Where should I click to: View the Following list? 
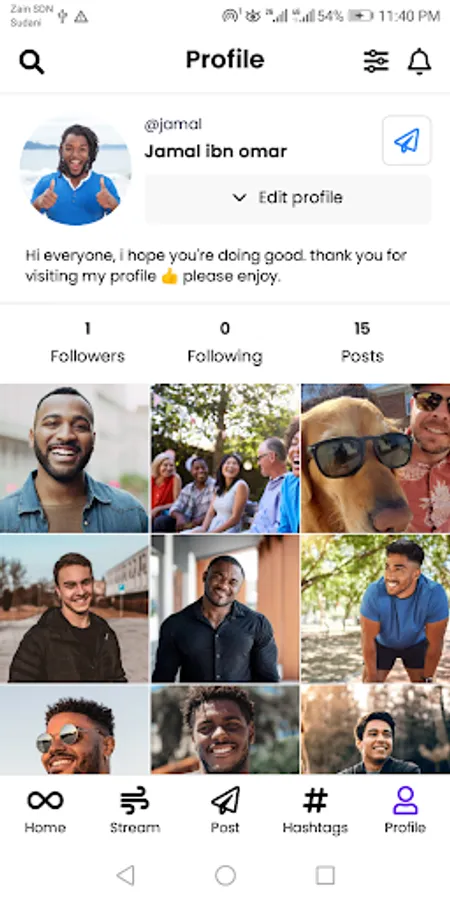[x=225, y=343]
